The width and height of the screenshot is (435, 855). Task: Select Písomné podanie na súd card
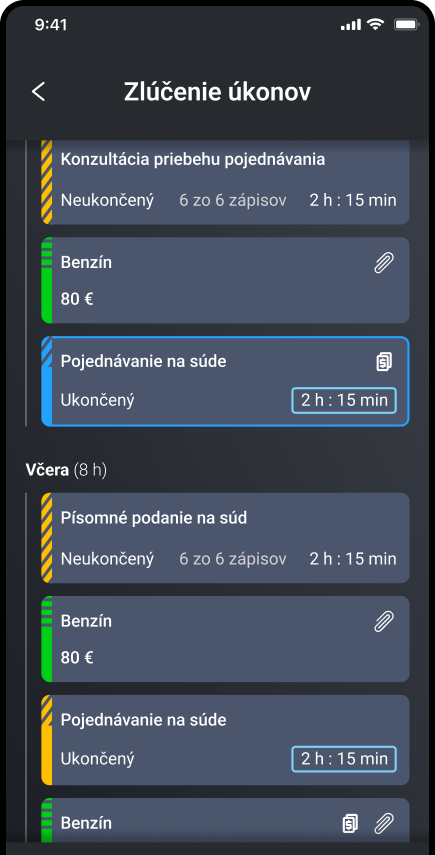pyautogui.click(x=225, y=538)
